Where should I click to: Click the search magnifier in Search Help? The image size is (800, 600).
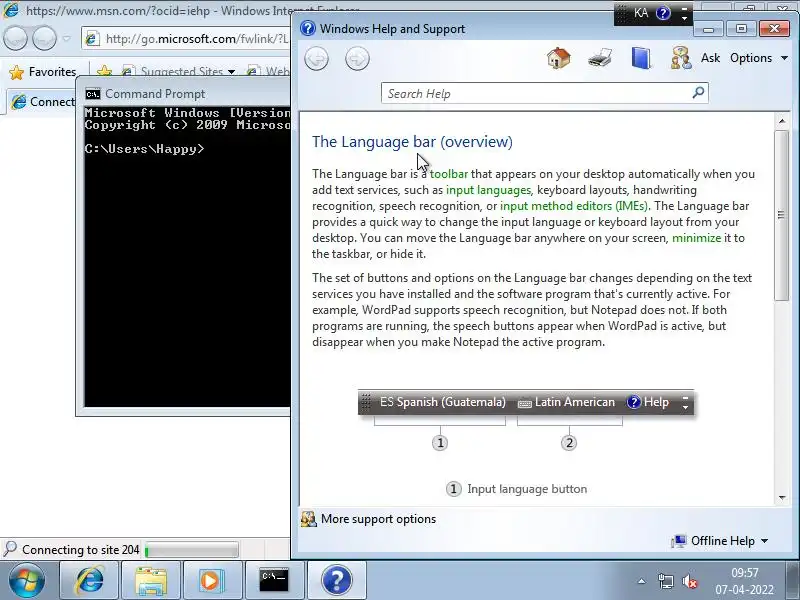[698, 92]
